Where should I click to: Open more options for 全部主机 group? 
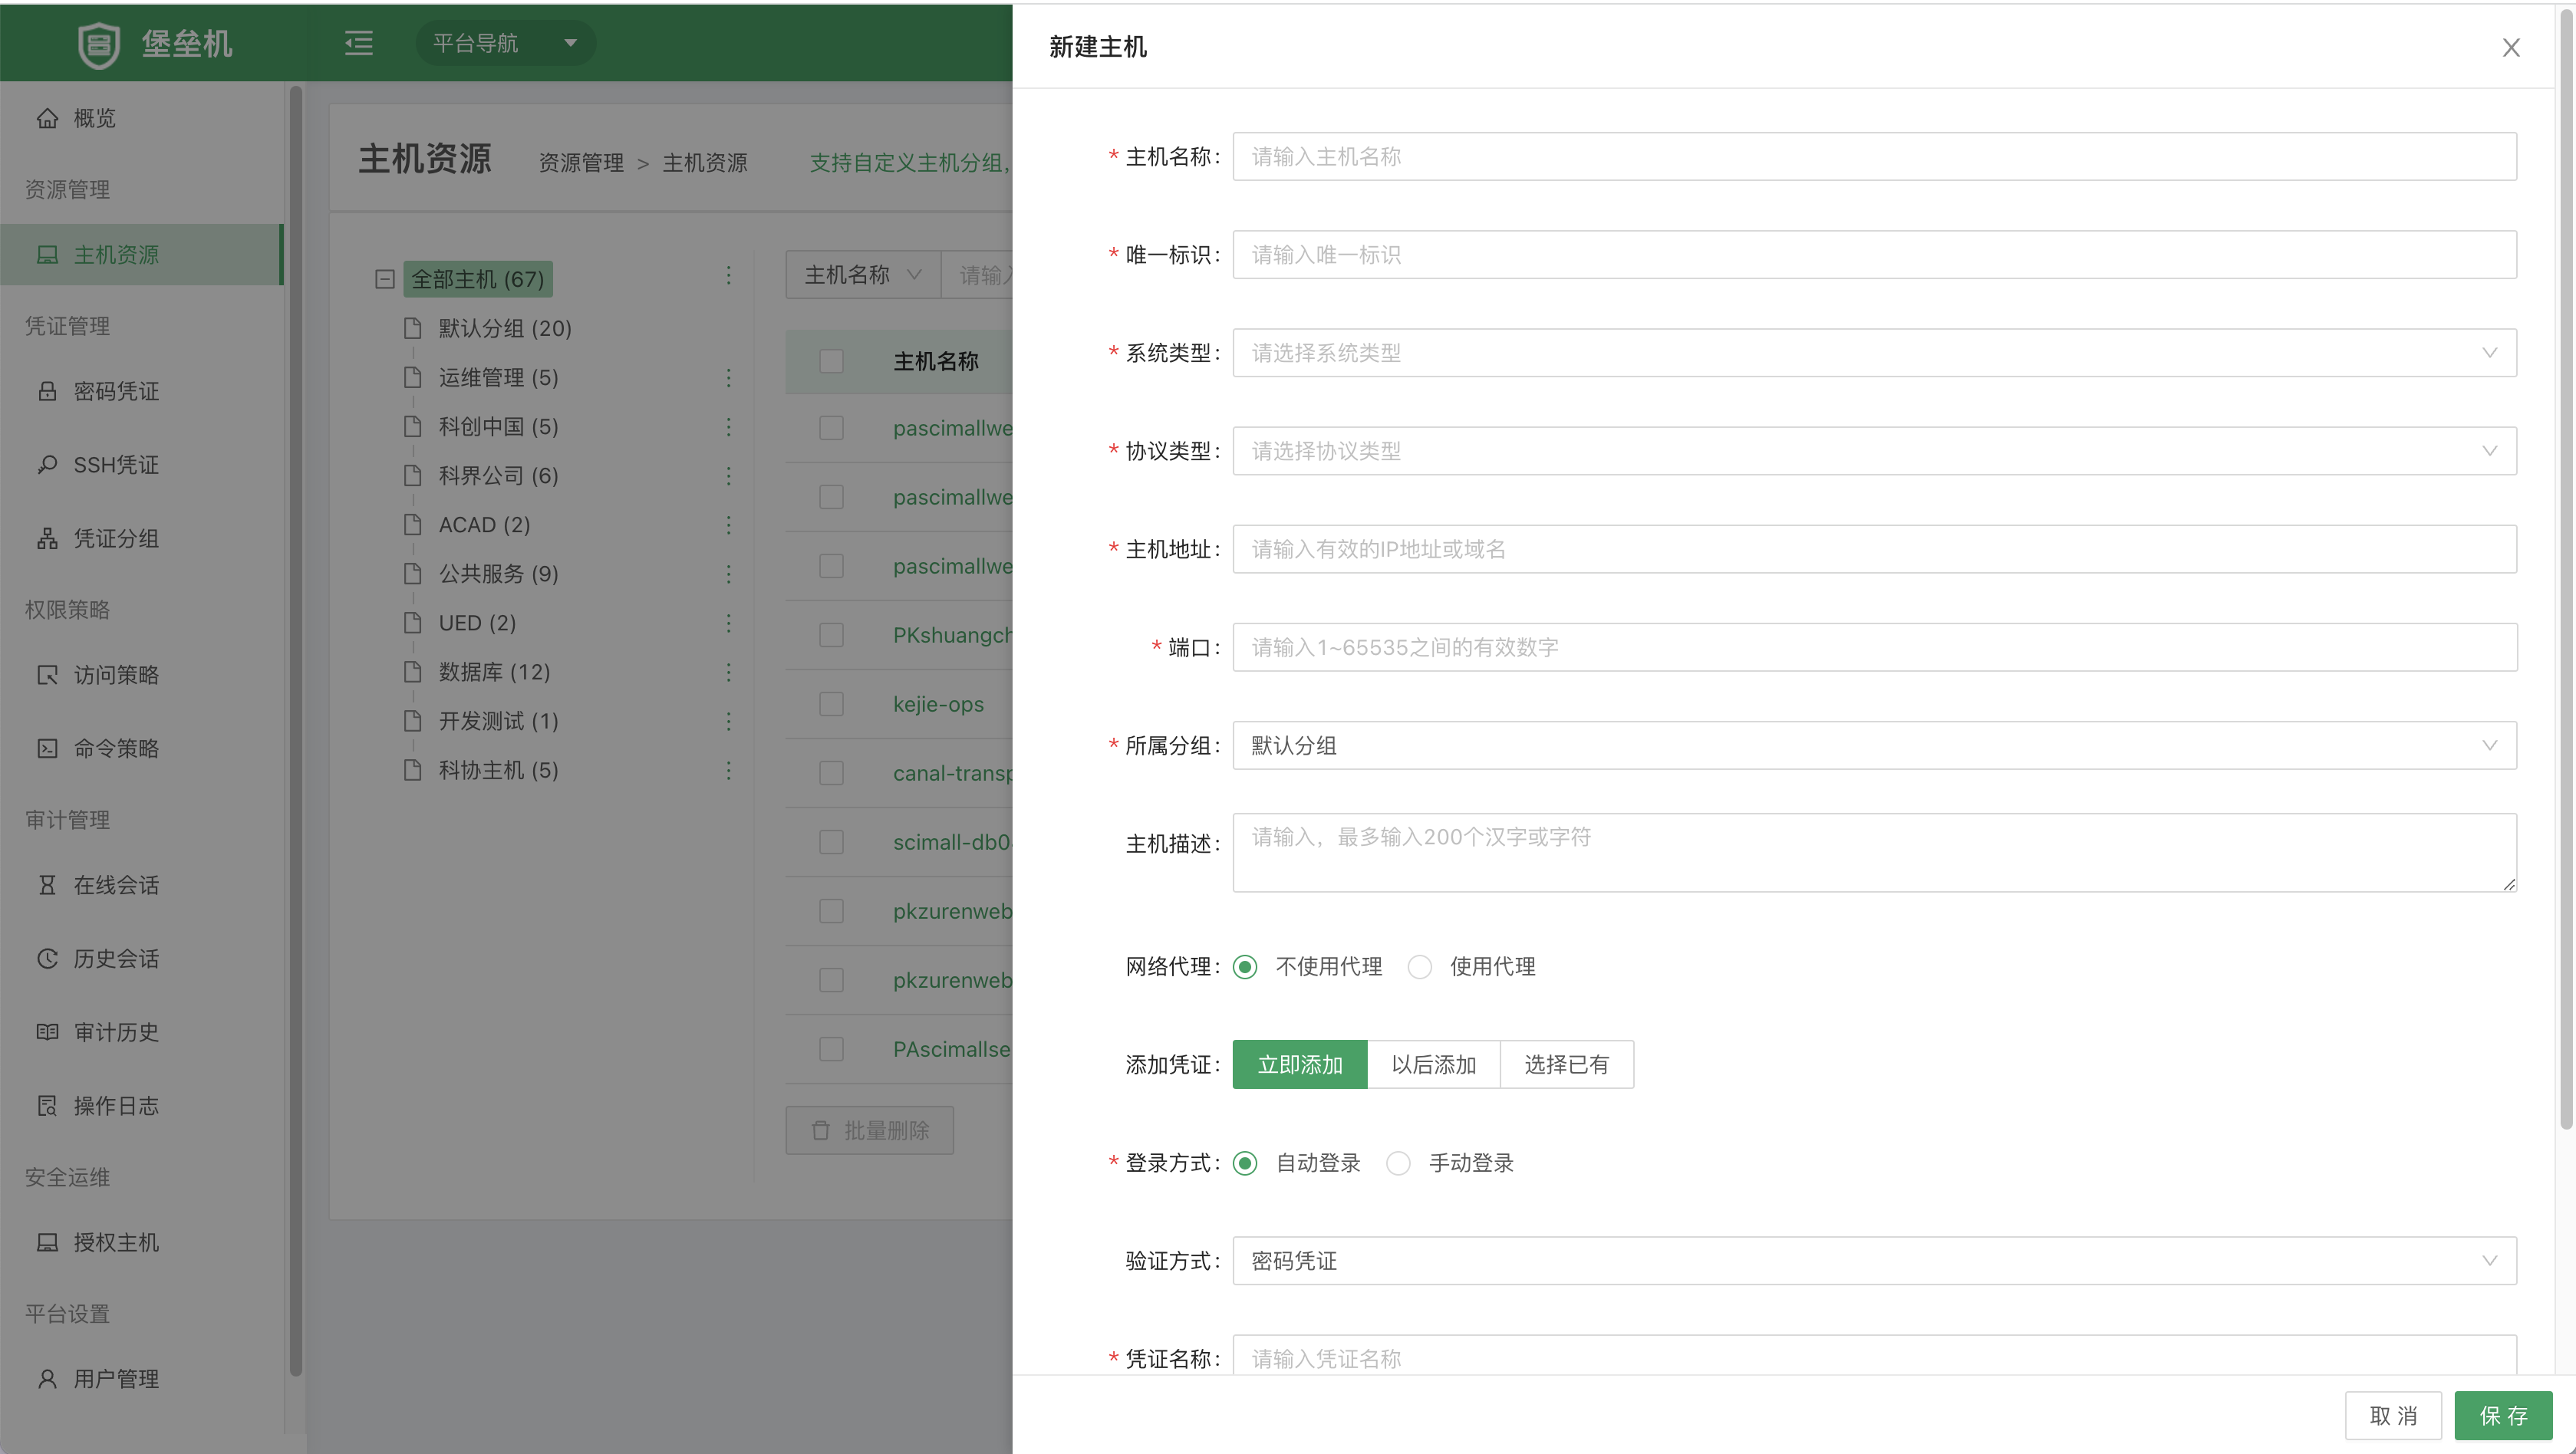(728, 275)
